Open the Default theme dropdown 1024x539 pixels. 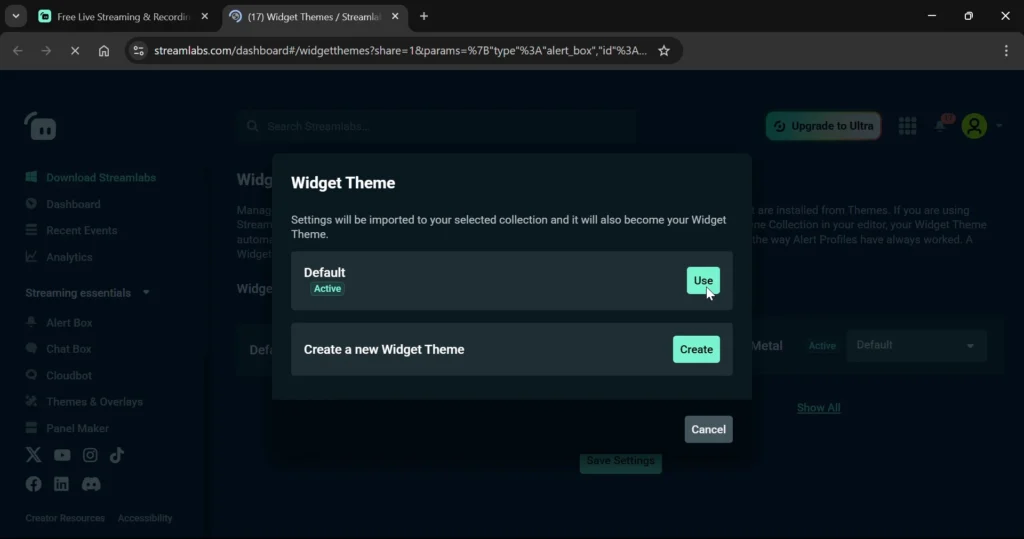click(x=916, y=345)
